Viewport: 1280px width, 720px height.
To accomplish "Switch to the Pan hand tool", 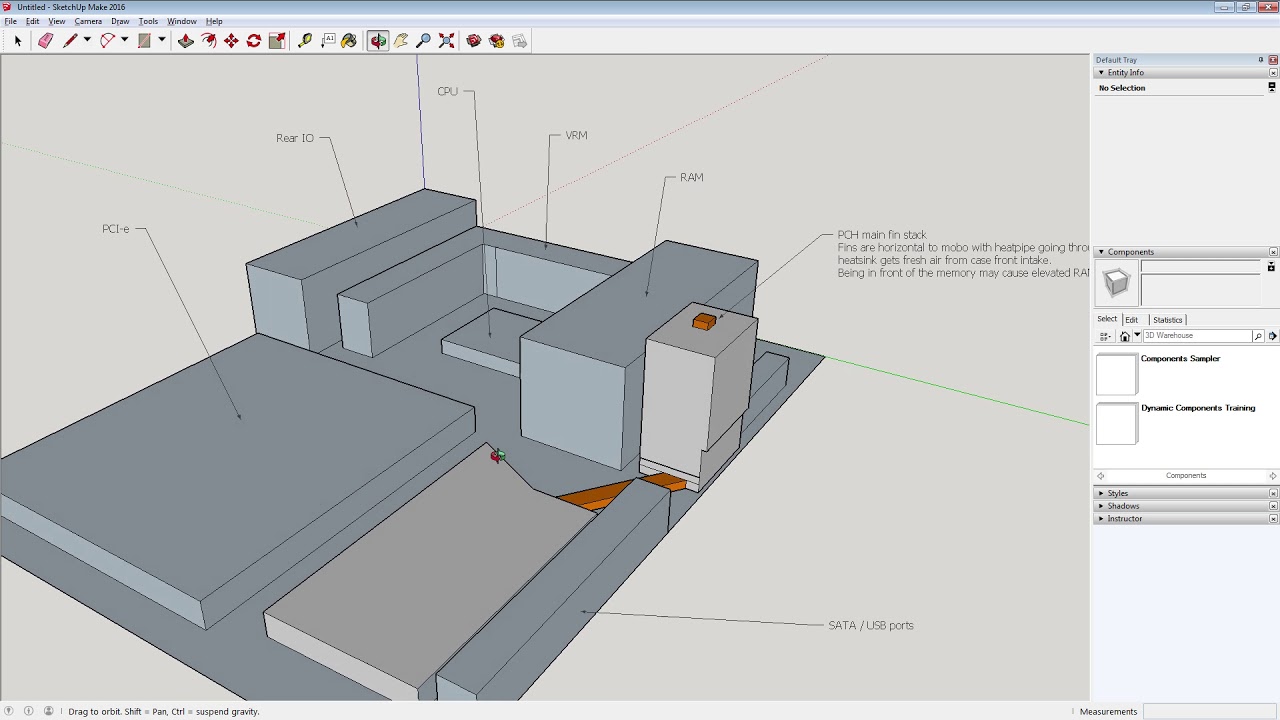I will click(401, 41).
